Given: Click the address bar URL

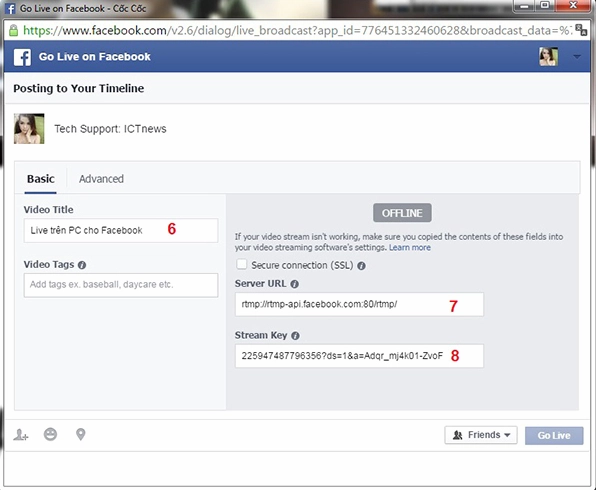Looking at the screenshot, I should [x=298, y=30].
